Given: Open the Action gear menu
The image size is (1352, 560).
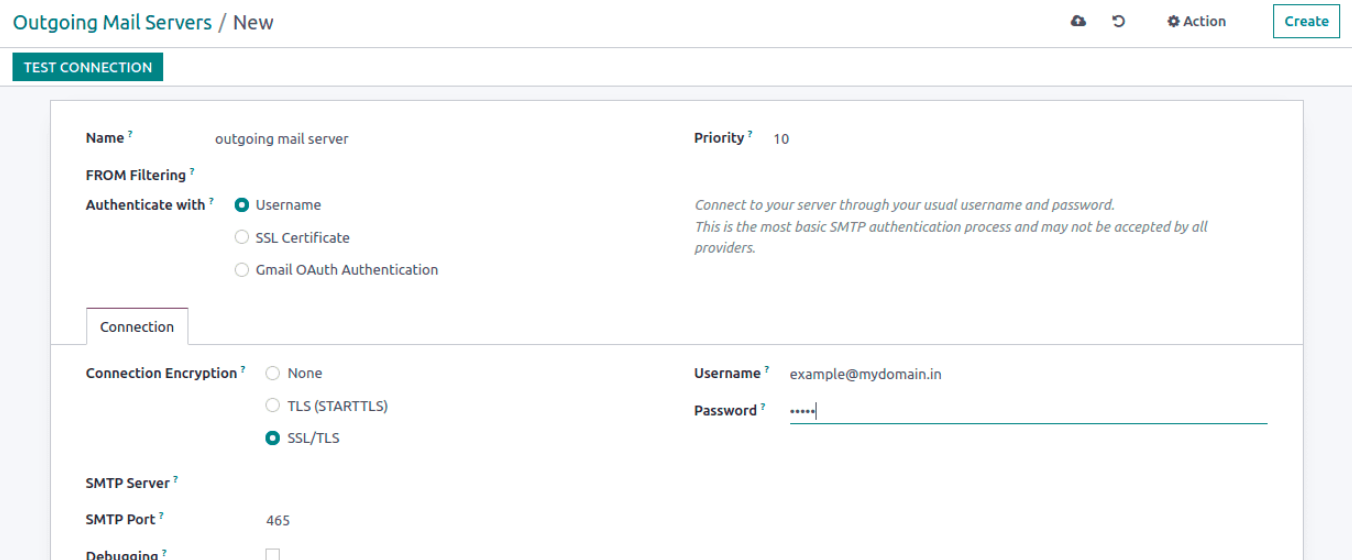Looking at the screenshot, I should [x=1196, y=21].
